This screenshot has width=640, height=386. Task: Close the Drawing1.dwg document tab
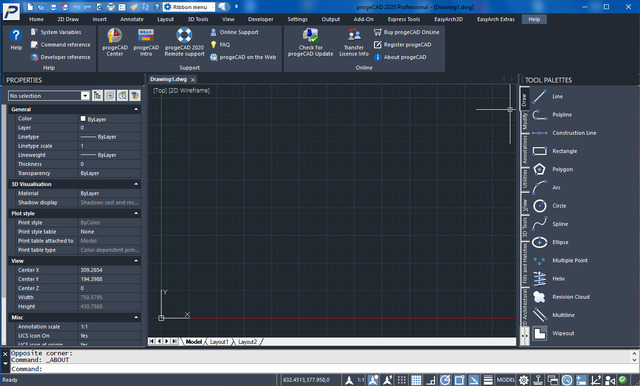click(x=193, y=80)
